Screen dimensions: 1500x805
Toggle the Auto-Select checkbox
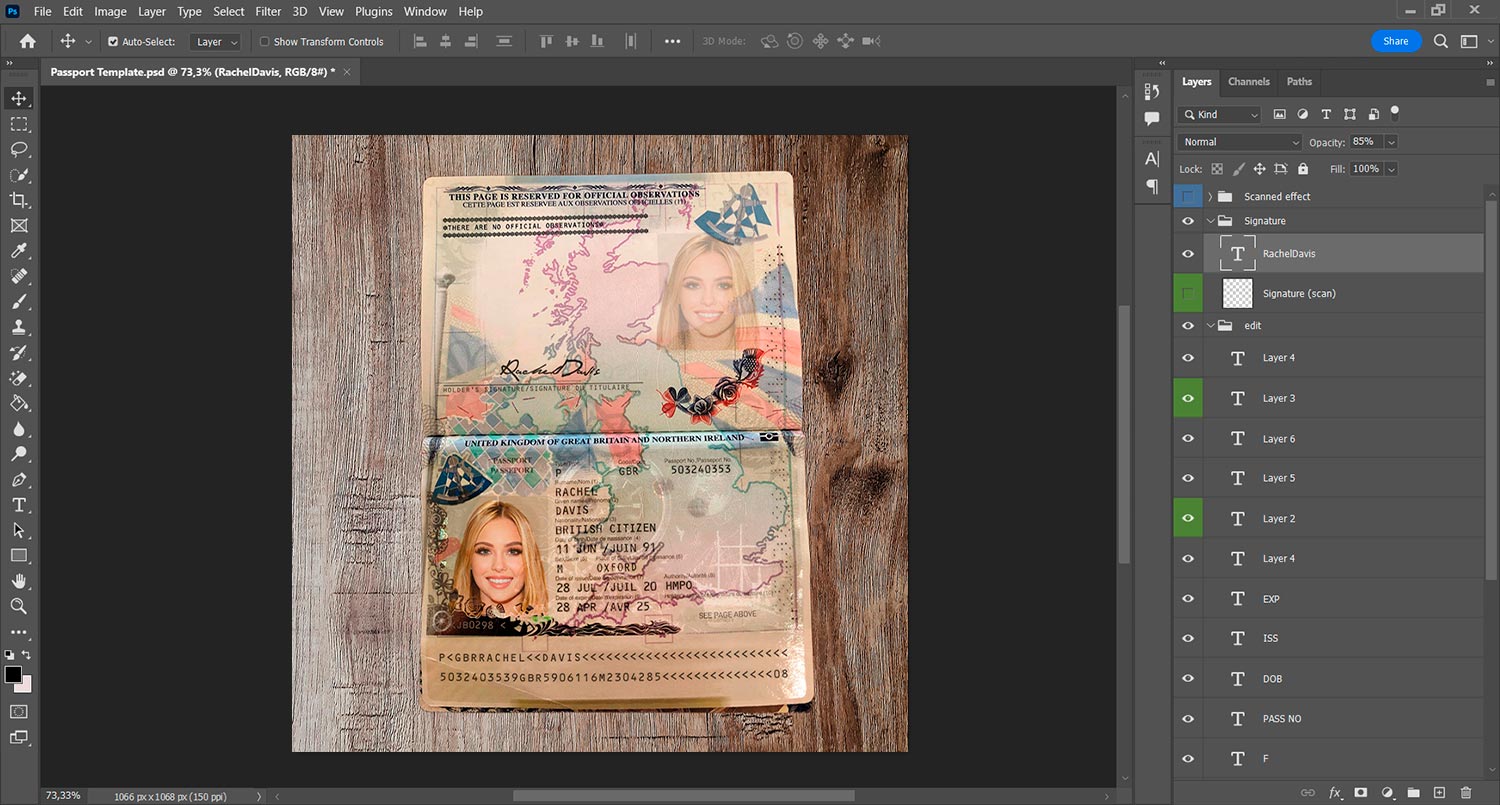[113, 42]
